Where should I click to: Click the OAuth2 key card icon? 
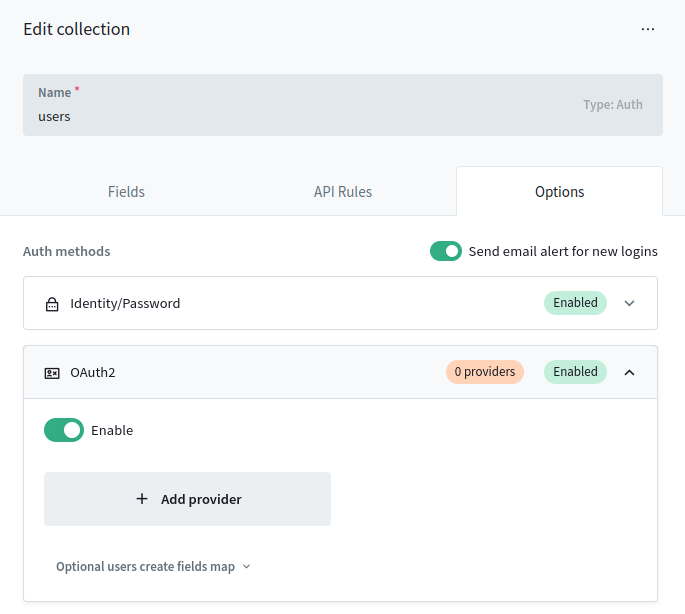(52, 373)
